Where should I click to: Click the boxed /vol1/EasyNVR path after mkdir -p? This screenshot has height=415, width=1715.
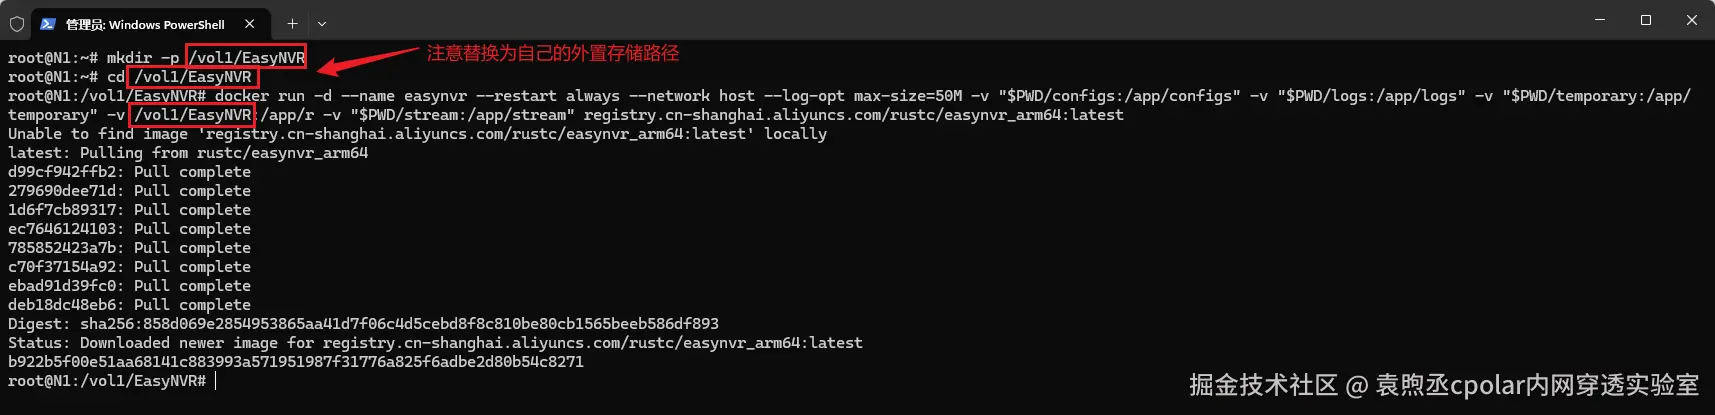click(246, 57)
